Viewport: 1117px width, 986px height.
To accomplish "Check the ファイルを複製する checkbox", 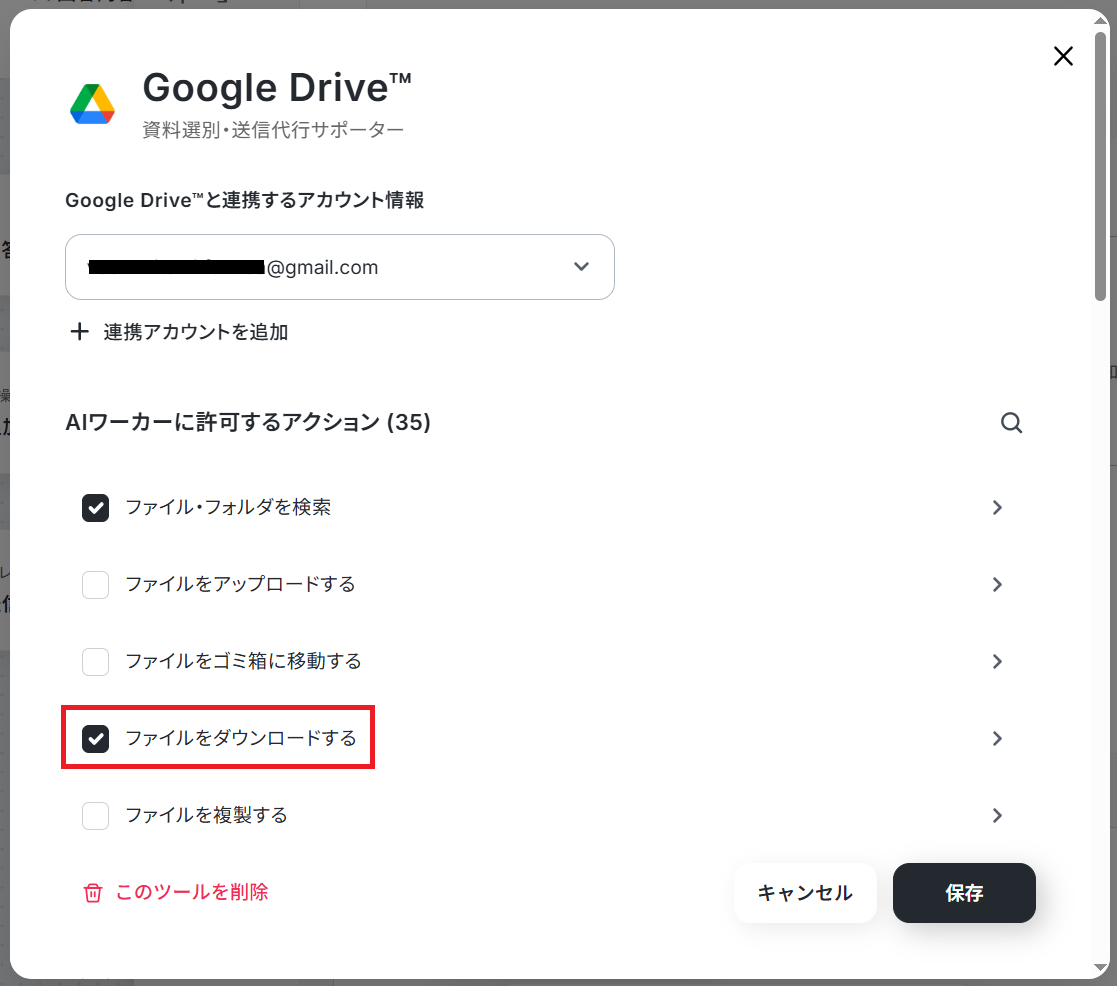I will [x=95, y=816].
